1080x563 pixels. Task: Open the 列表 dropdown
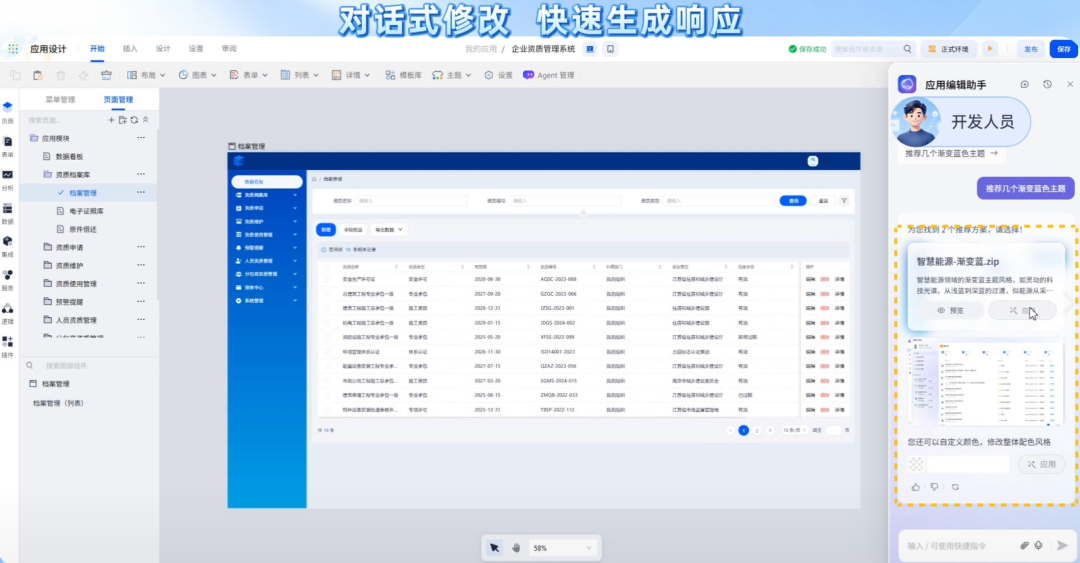tap(300, 75)
